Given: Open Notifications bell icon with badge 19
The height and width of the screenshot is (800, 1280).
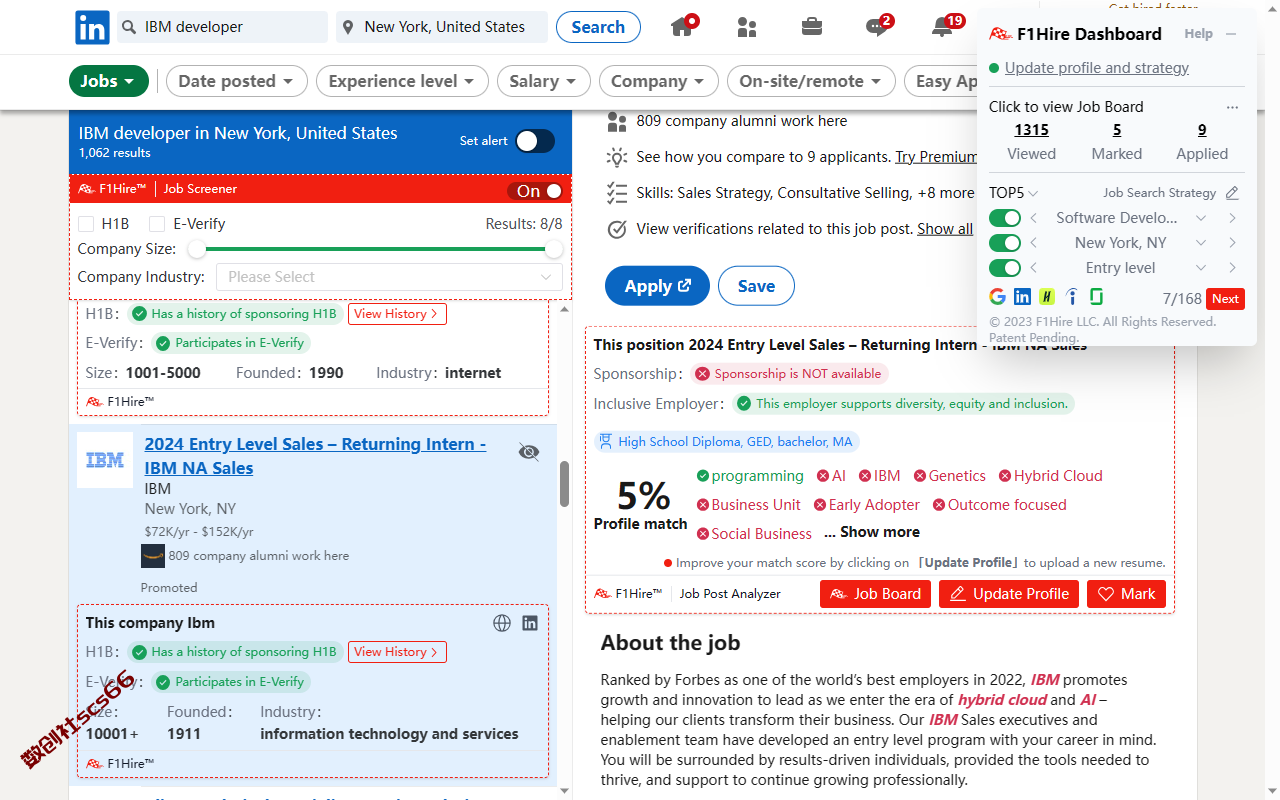Looking at the screenshot, I should (x=943, y=26).
